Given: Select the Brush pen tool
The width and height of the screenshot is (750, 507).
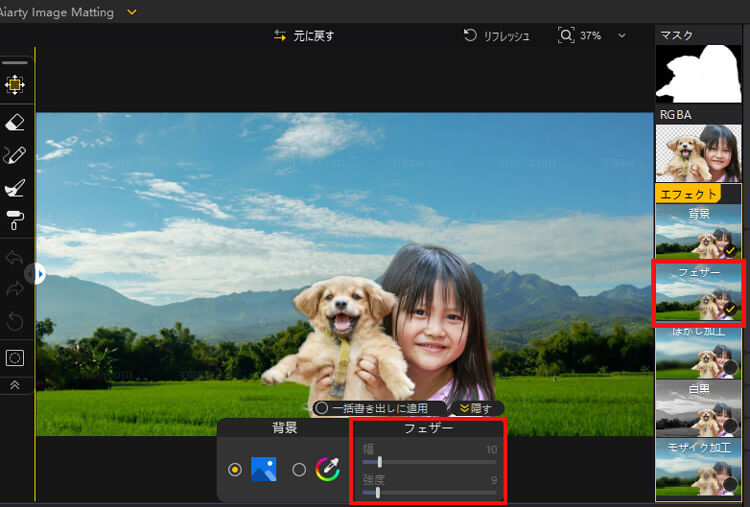Looking at the screenshot, I should (x=15, y=155).
